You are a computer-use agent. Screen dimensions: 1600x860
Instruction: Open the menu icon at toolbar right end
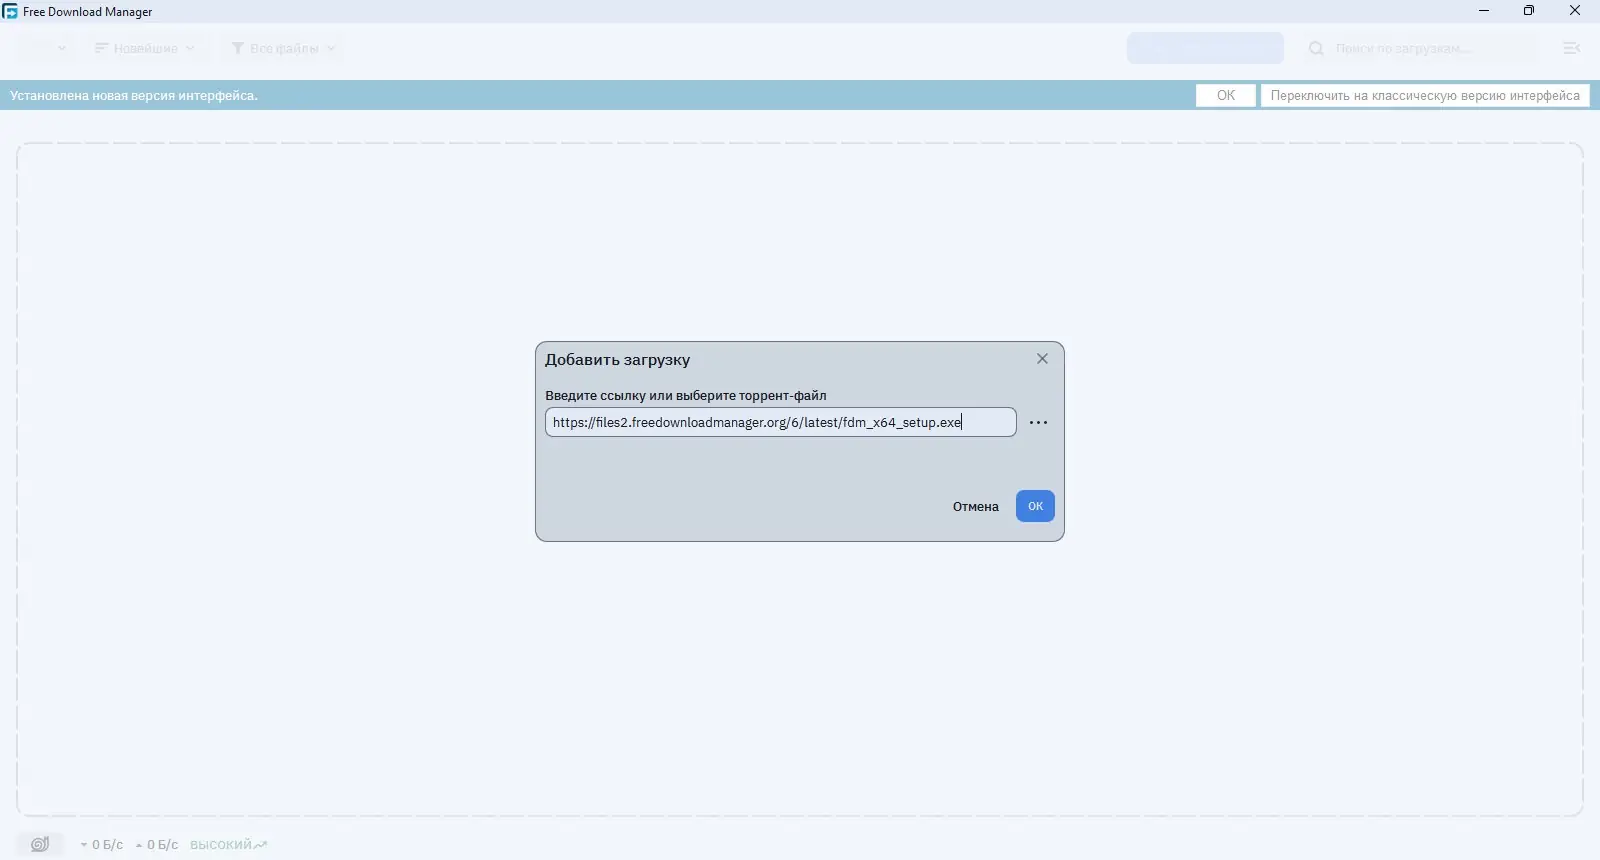click(x=1571, y=48)
